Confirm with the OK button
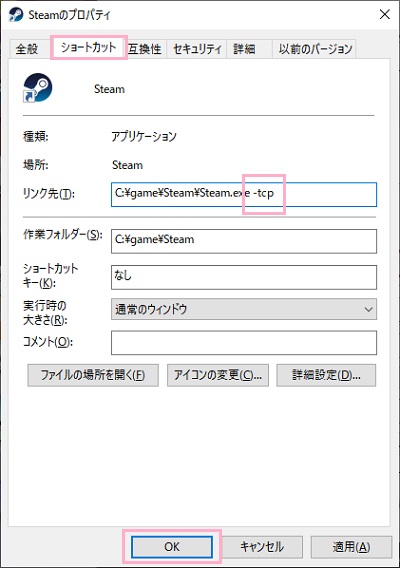The image size is (400, 568). [172, 547]
